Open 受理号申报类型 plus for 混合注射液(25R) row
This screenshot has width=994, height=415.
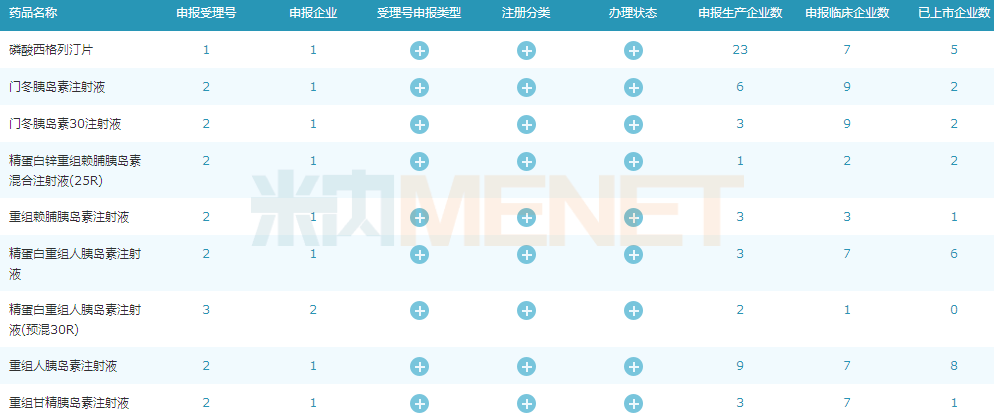point(419,162)
